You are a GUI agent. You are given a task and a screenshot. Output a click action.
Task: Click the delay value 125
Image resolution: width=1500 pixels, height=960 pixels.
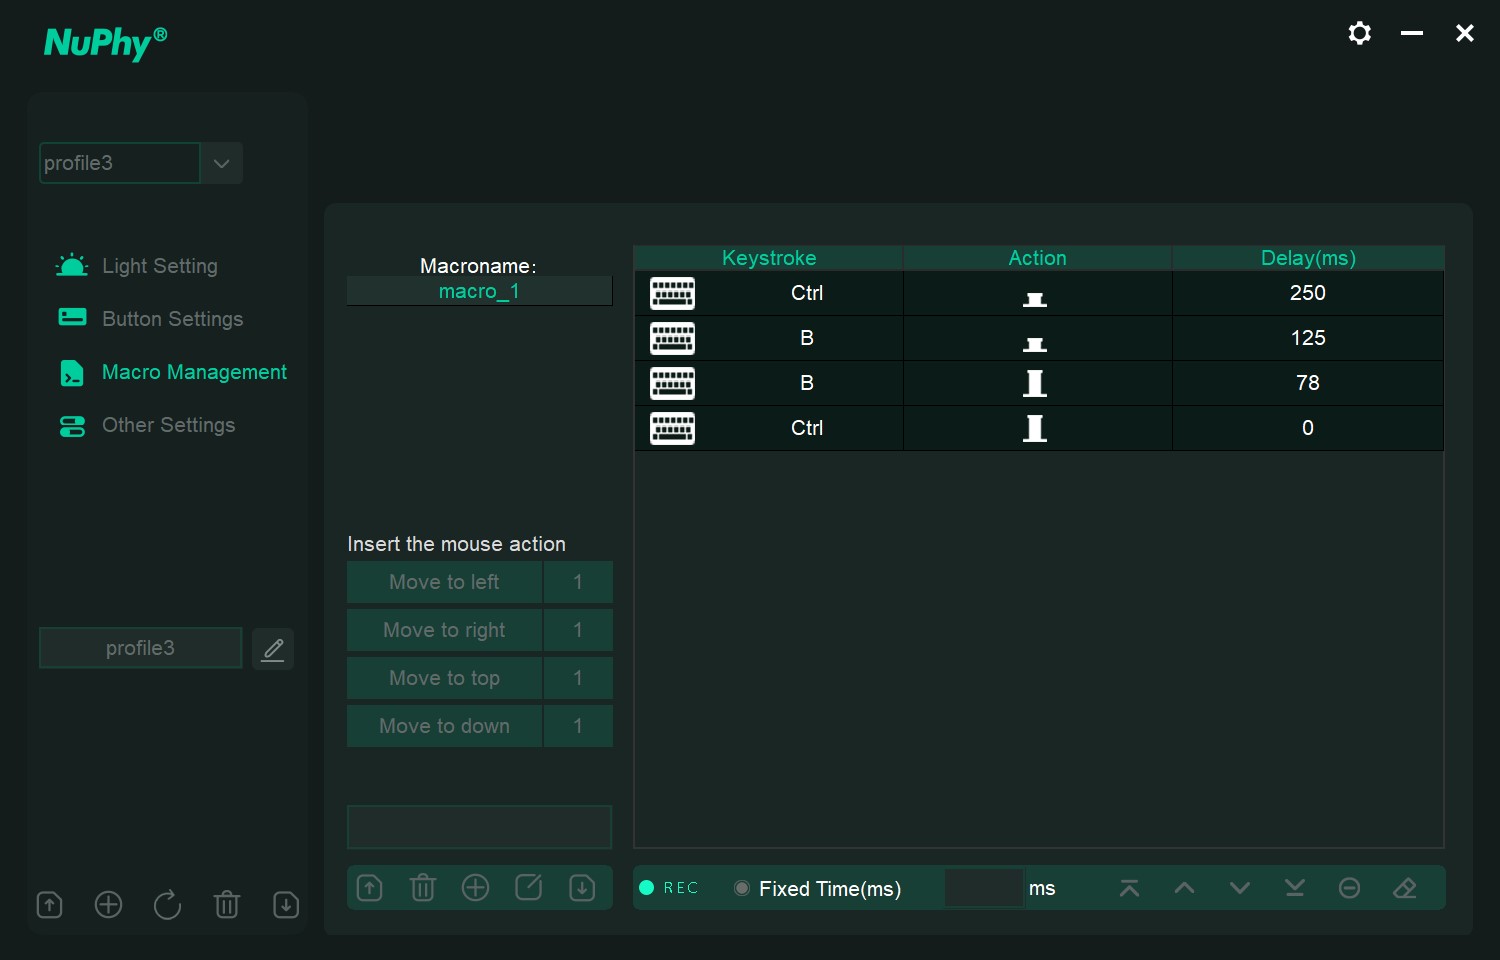tap(1308, 338)
